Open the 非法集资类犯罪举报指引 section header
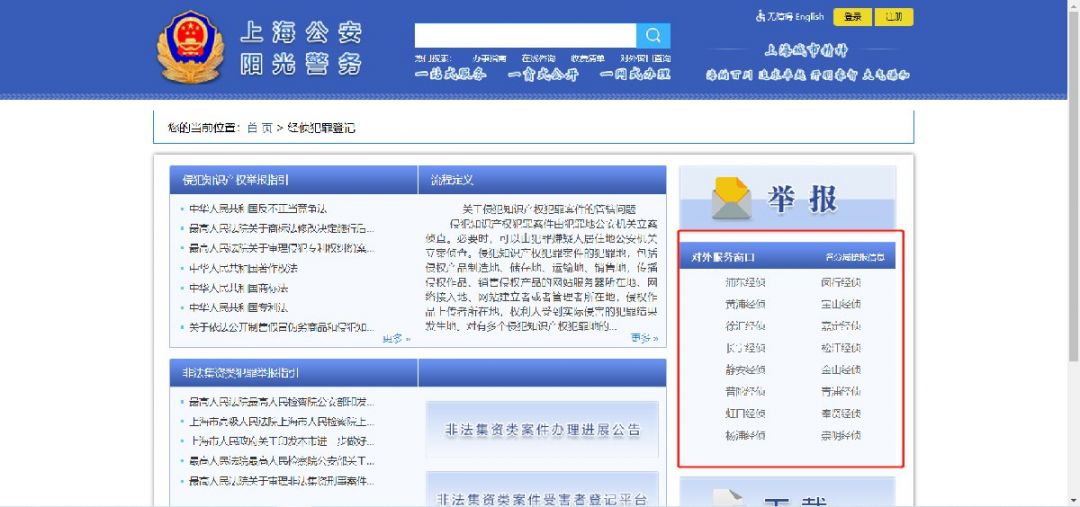 tap(240, 373)
